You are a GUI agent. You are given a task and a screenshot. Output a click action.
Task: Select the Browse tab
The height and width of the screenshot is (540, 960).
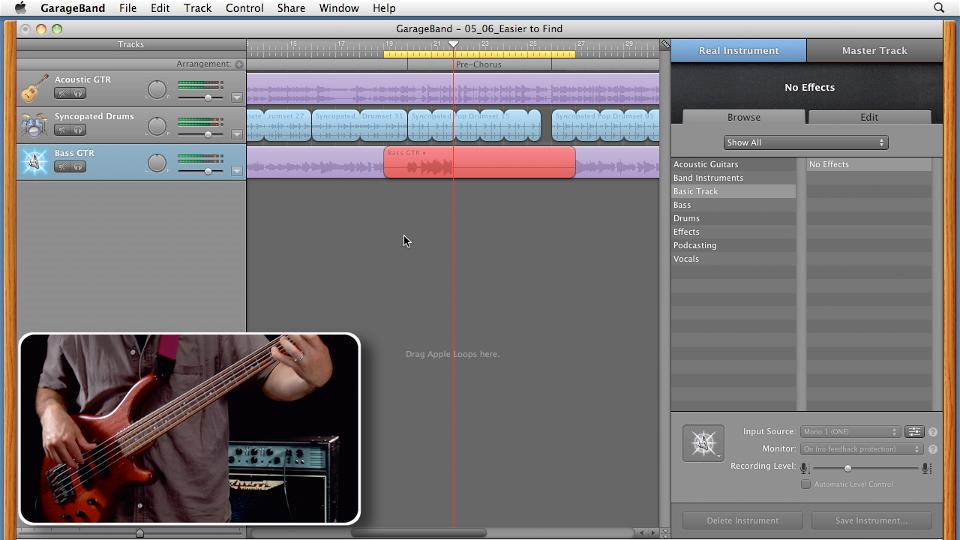[x=744, y=117]
